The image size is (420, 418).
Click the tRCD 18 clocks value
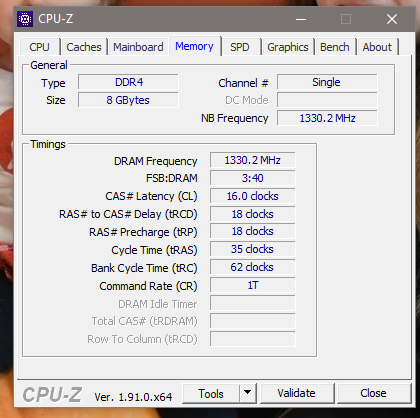coord(253,214)
